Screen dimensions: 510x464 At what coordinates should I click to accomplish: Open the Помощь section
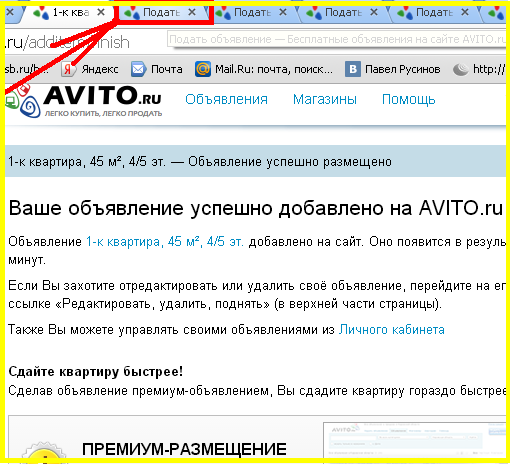(x=409, y=99)
